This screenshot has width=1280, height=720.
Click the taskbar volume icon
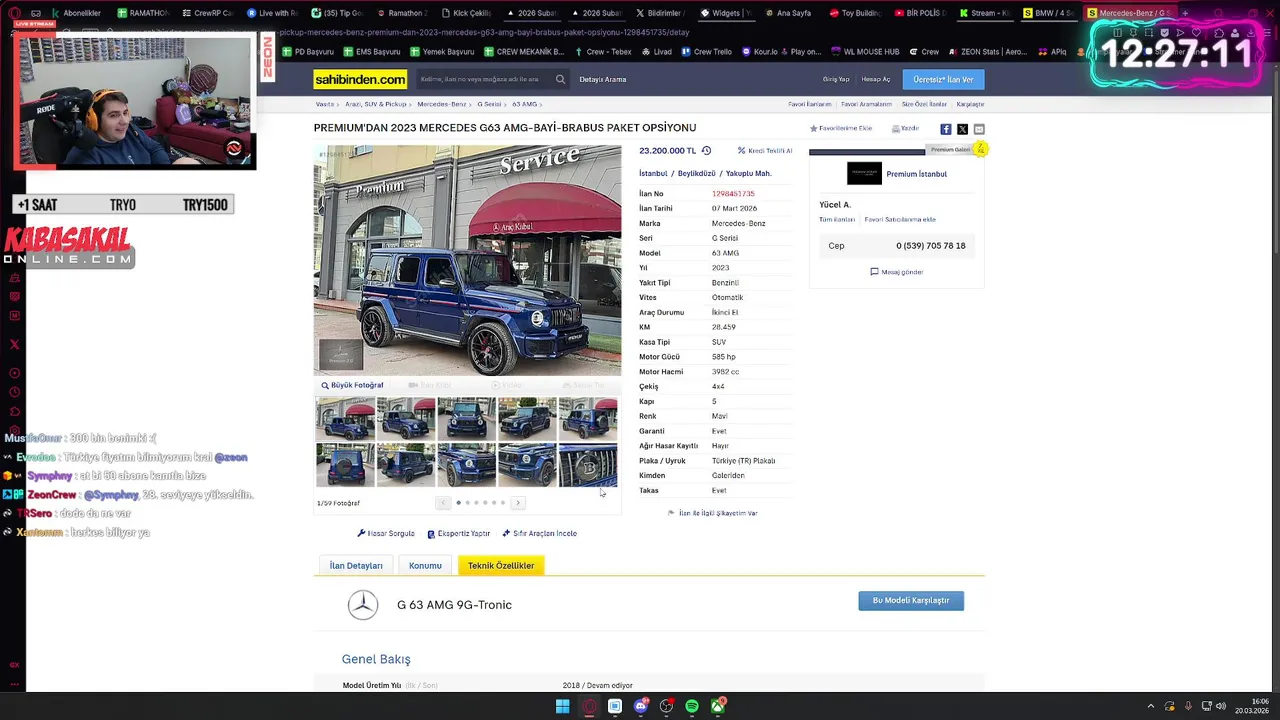coord(1220,706)
